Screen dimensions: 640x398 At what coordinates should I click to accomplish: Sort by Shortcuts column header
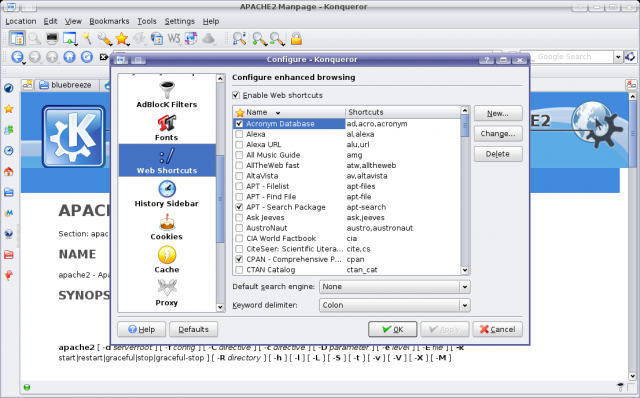coord(402,112)
